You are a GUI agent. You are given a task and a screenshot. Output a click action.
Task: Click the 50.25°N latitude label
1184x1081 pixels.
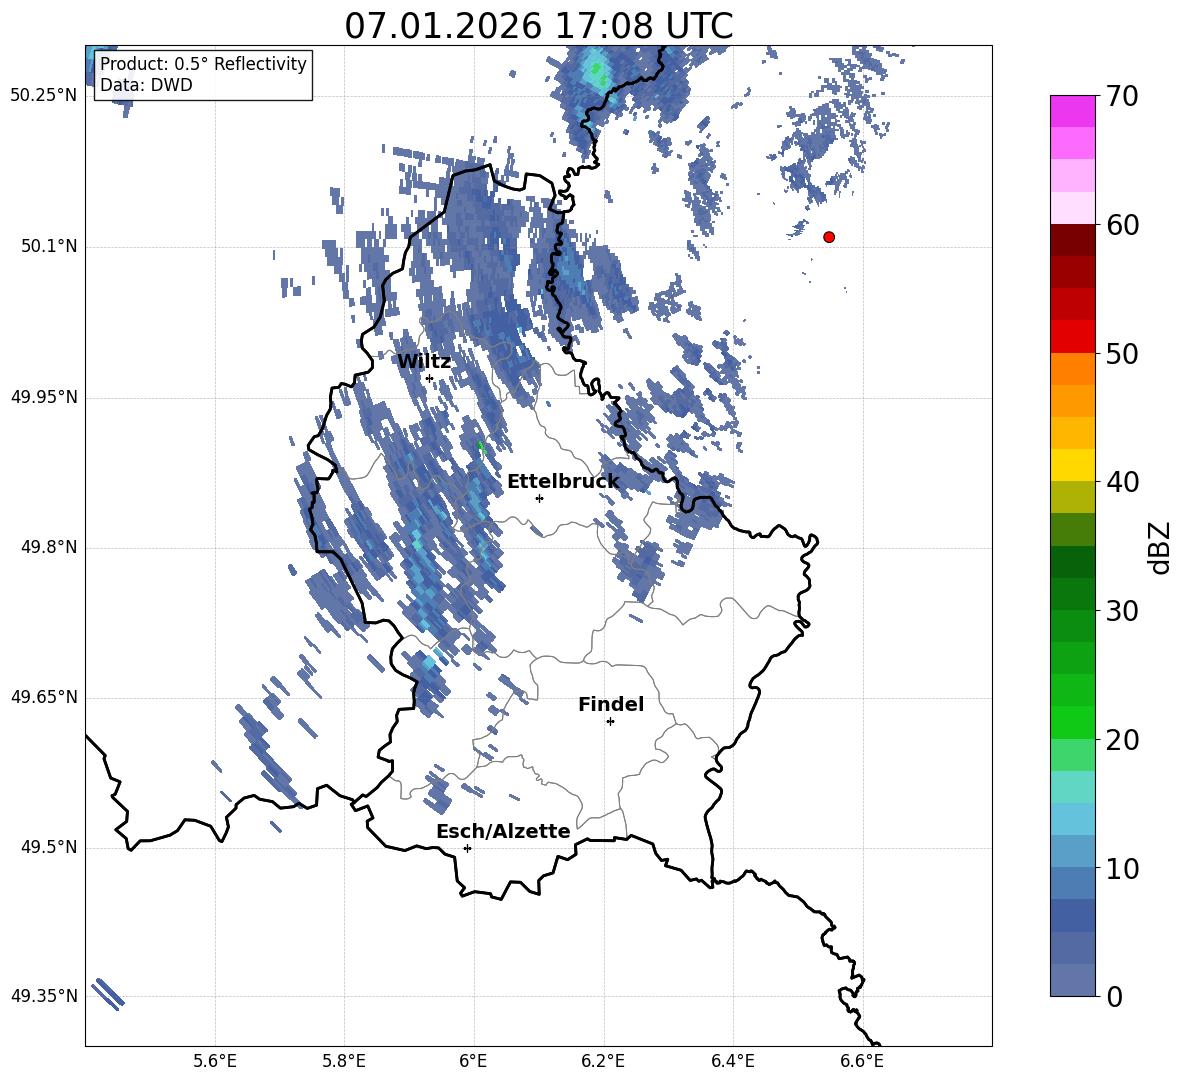coord(44,96)
